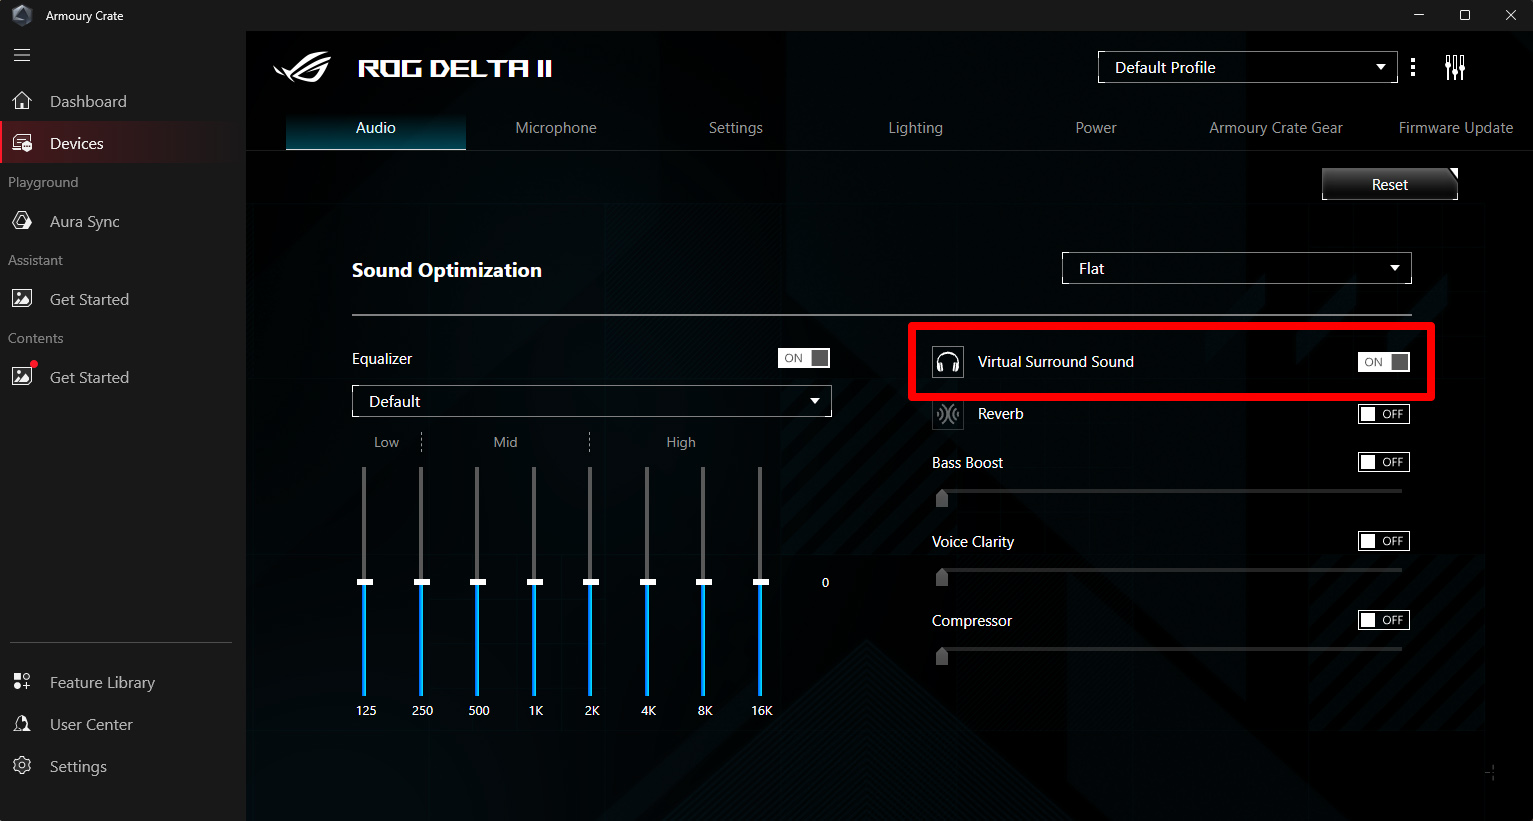Disable Virtual Surround Sound switch
The height and width of the screenshot is (821, 1533).
coord(1383,362)
